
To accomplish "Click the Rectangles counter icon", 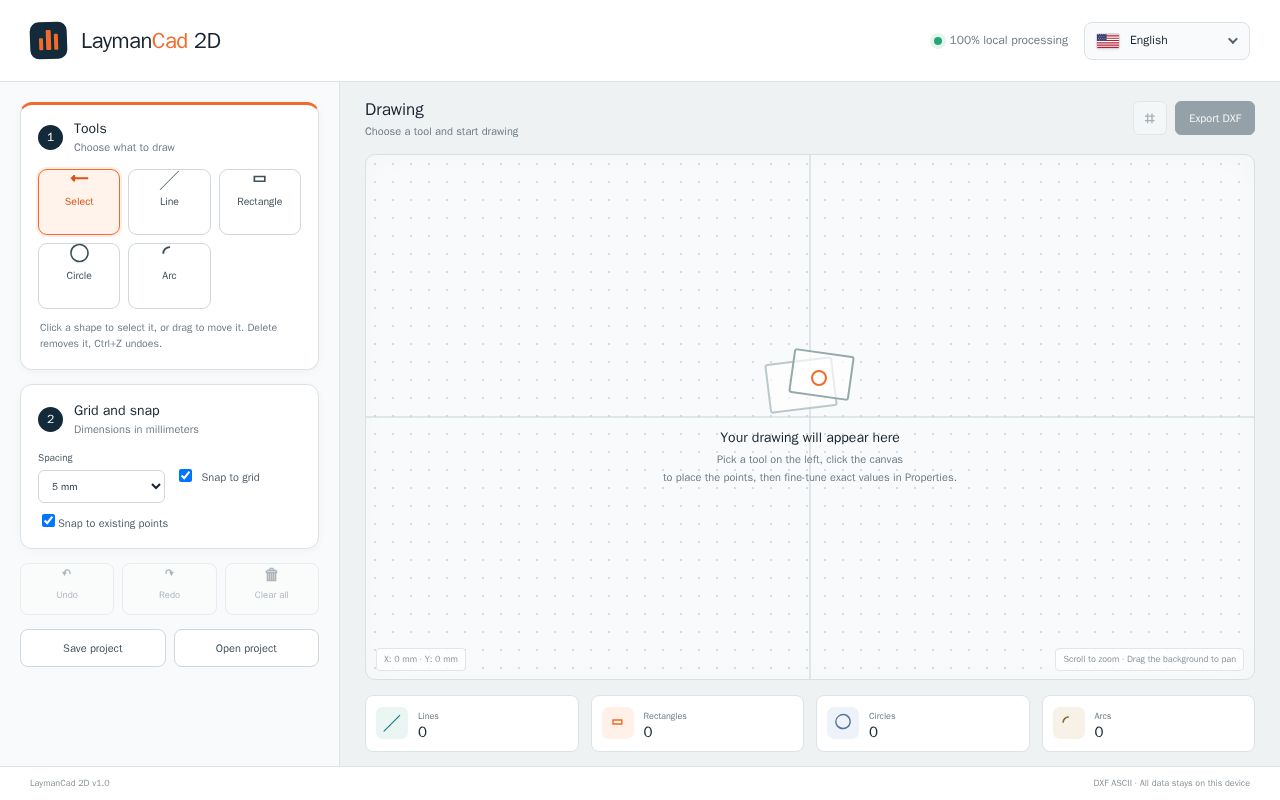I will pos(618,723).
